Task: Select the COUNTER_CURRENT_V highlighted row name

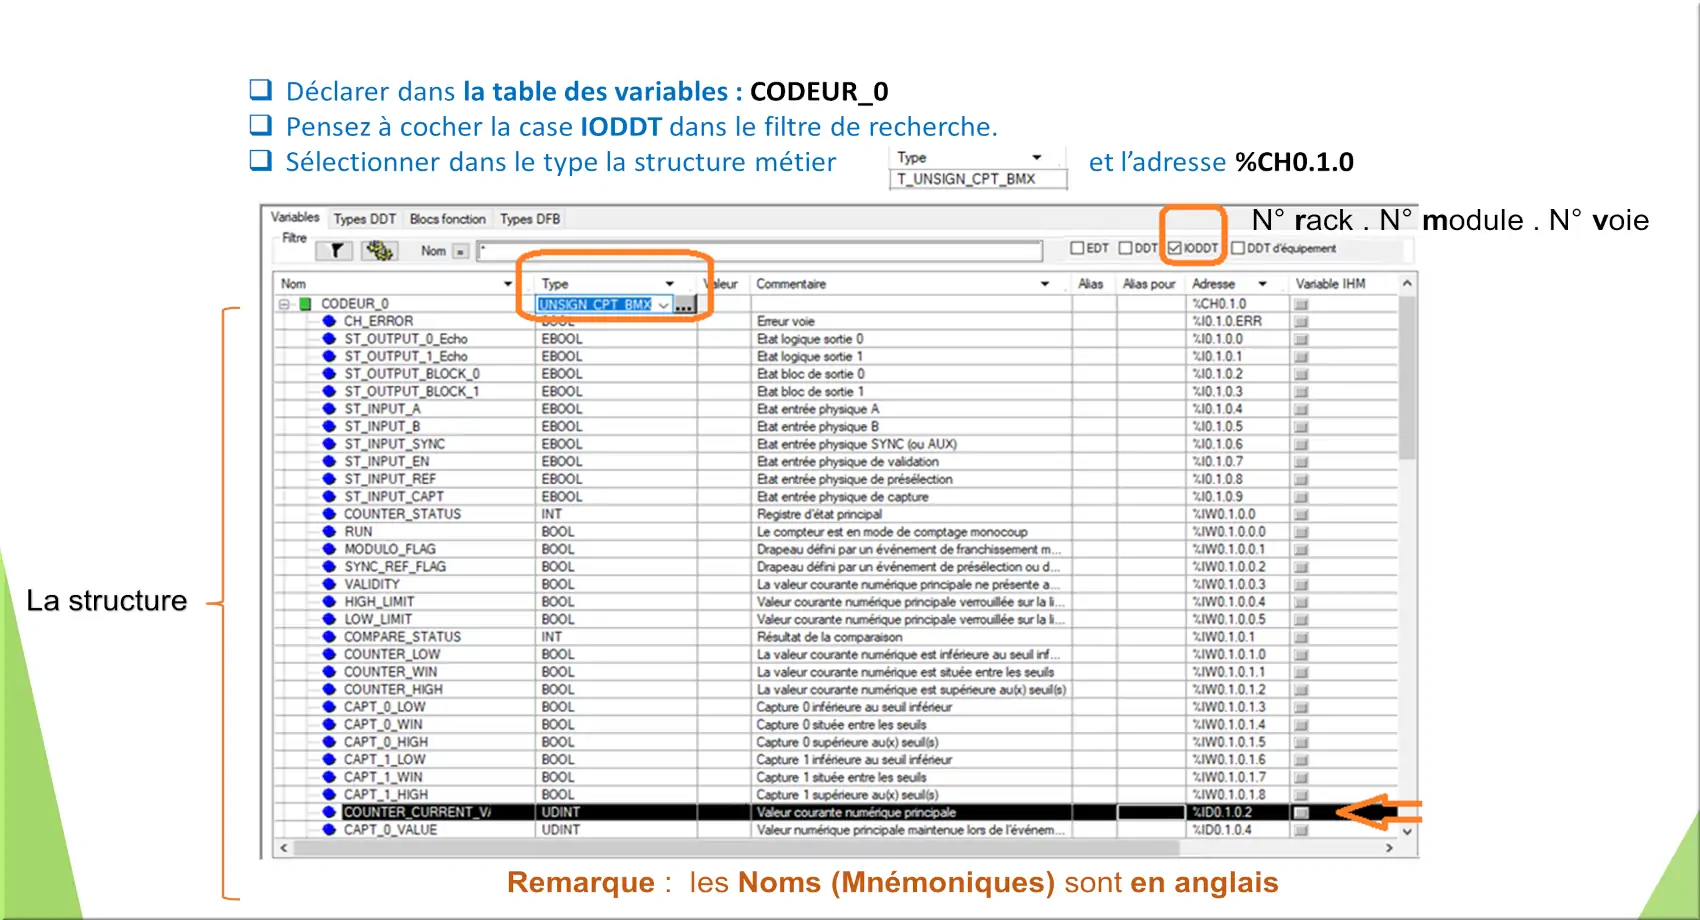Action: (417, 812)
